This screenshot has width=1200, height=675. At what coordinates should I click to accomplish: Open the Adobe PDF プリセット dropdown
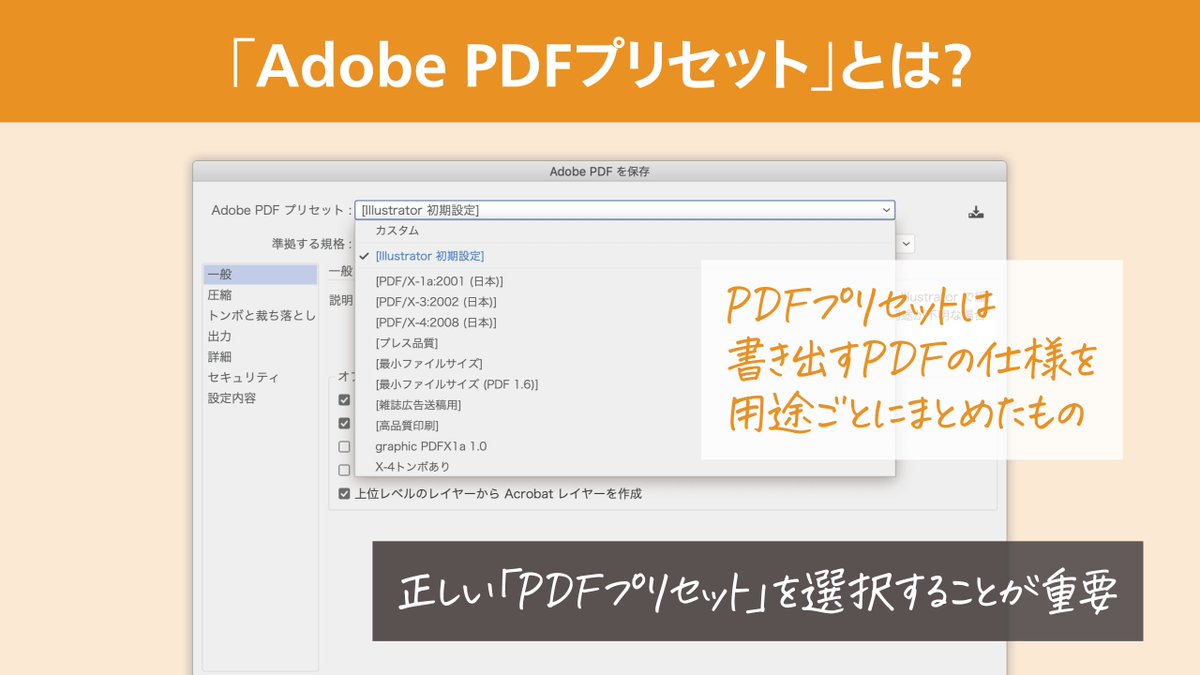coord(625,210)
